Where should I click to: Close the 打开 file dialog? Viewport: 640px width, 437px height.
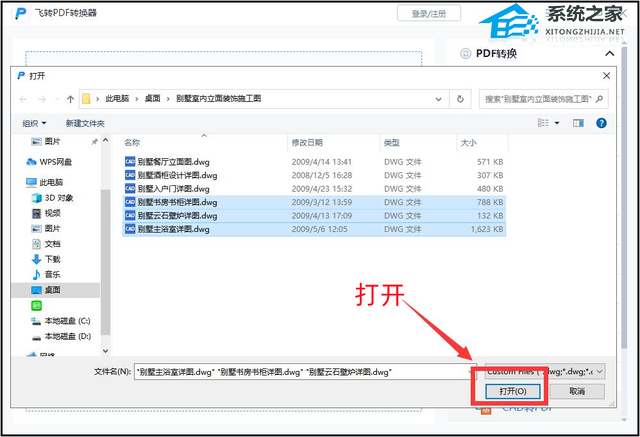[606, 75]
